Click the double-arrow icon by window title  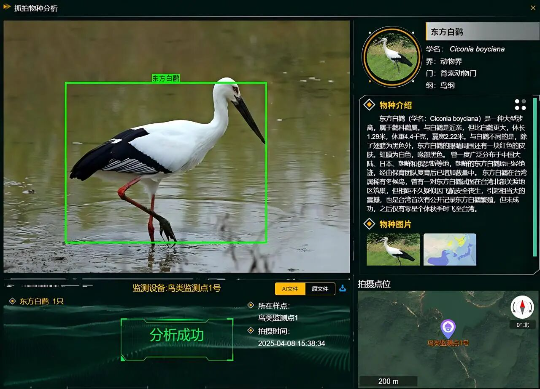[x=7, y=7]
